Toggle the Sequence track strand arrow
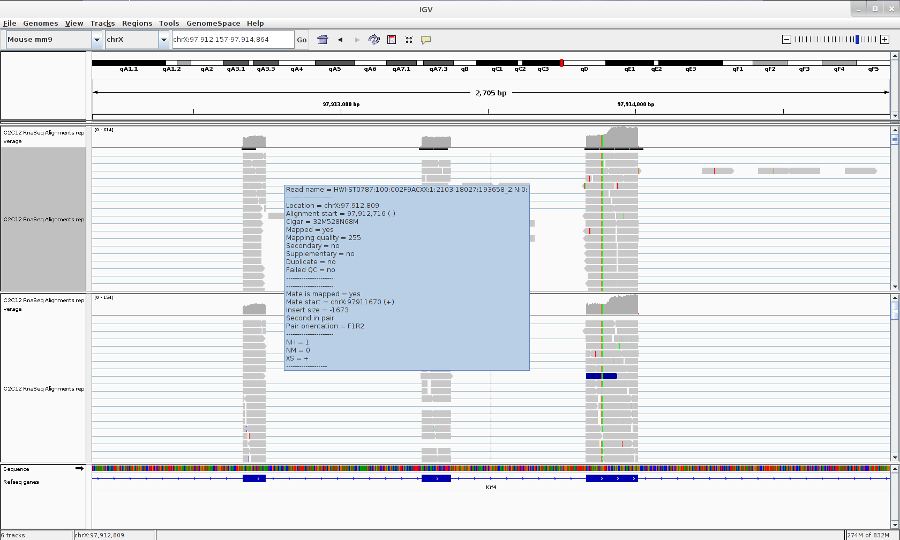Viewport: 900px width, 540px height. (x=79, y=469)
